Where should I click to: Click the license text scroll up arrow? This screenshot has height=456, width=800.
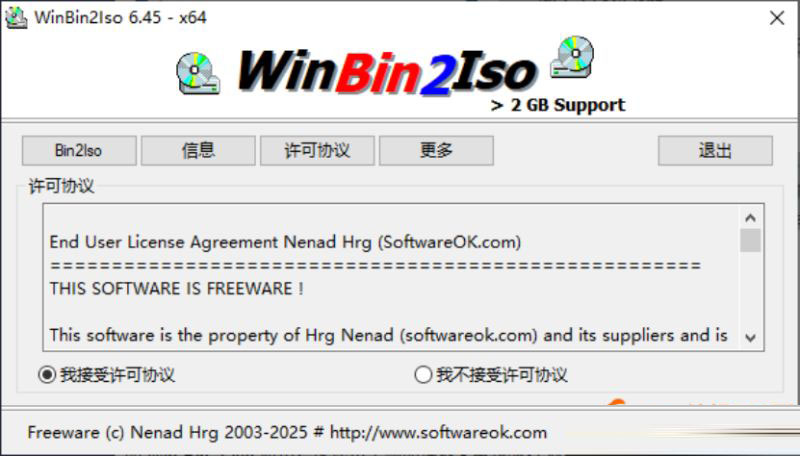[x=750, y=218]
